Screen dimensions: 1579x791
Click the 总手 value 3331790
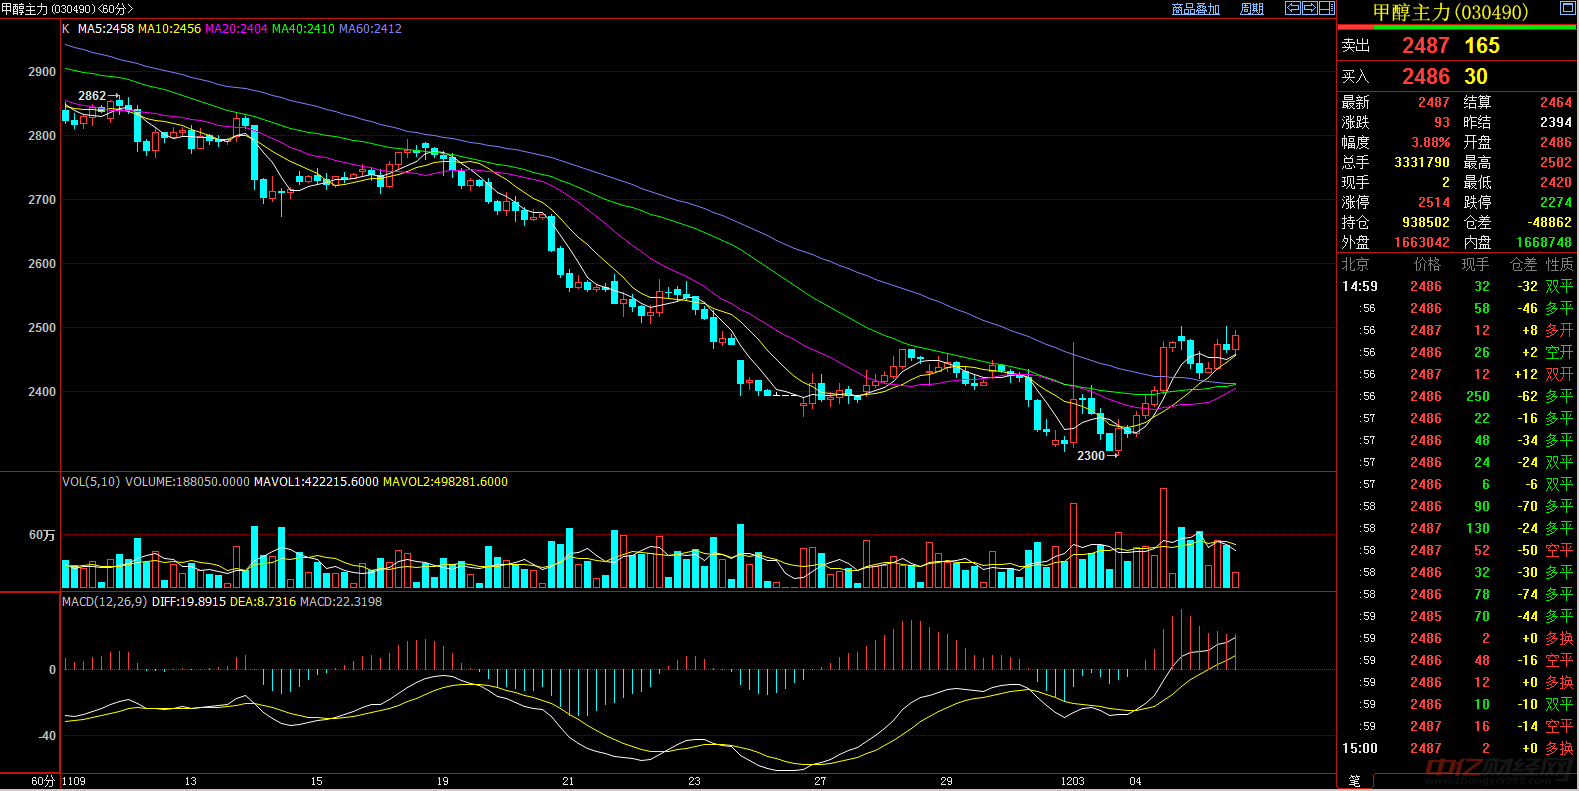(x=1422, y=162)
